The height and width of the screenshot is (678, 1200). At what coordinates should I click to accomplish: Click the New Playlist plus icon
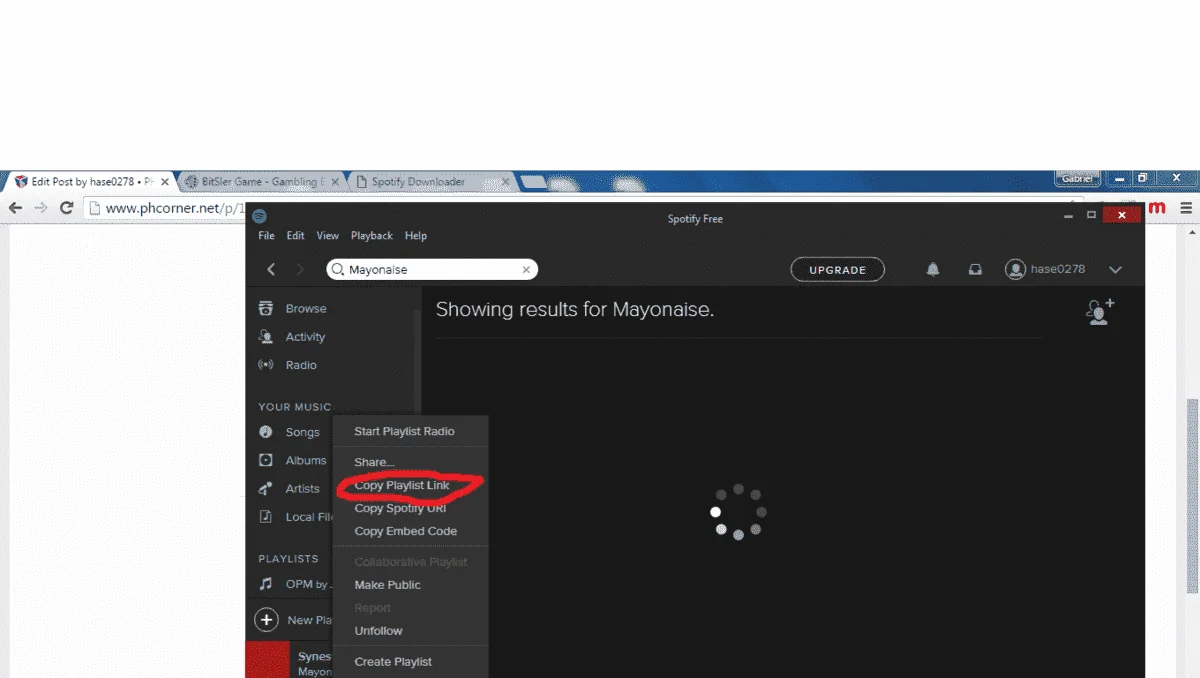[266, 620]
